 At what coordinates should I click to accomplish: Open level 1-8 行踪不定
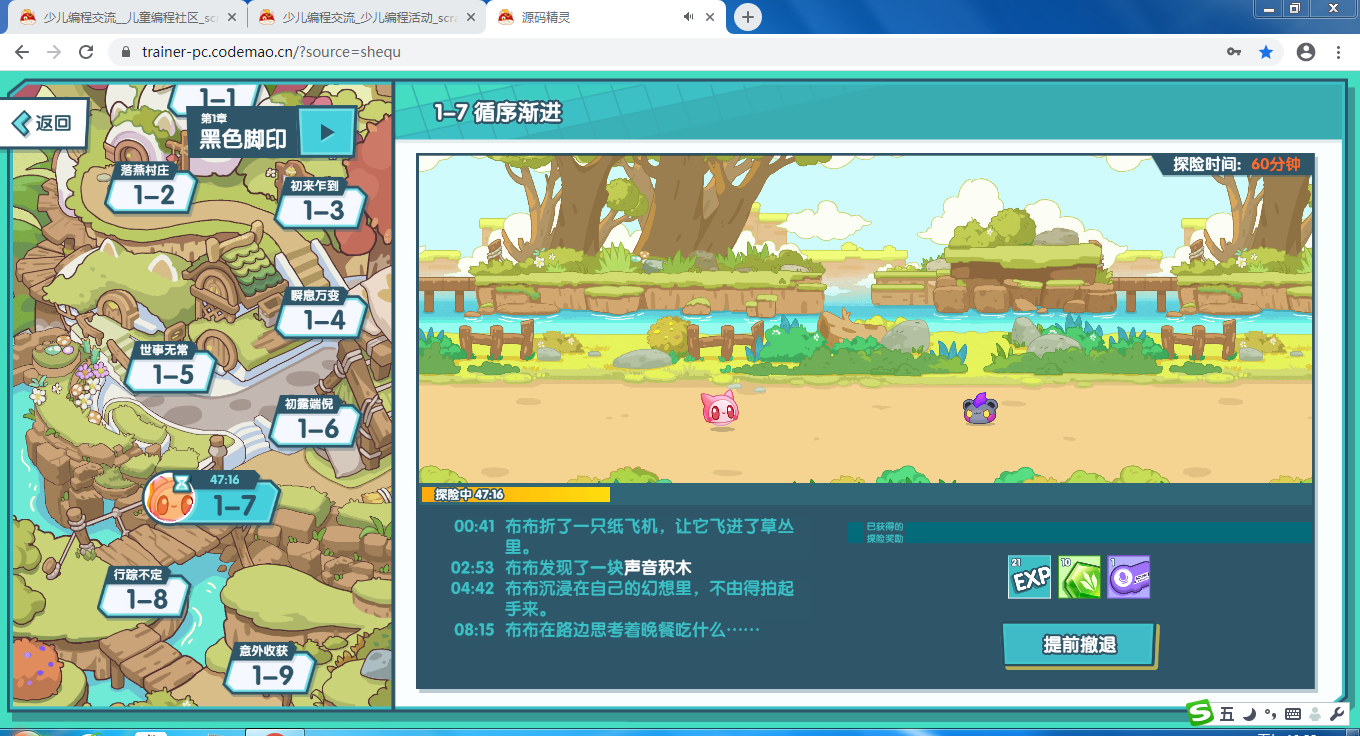click(x=146, y=592)
